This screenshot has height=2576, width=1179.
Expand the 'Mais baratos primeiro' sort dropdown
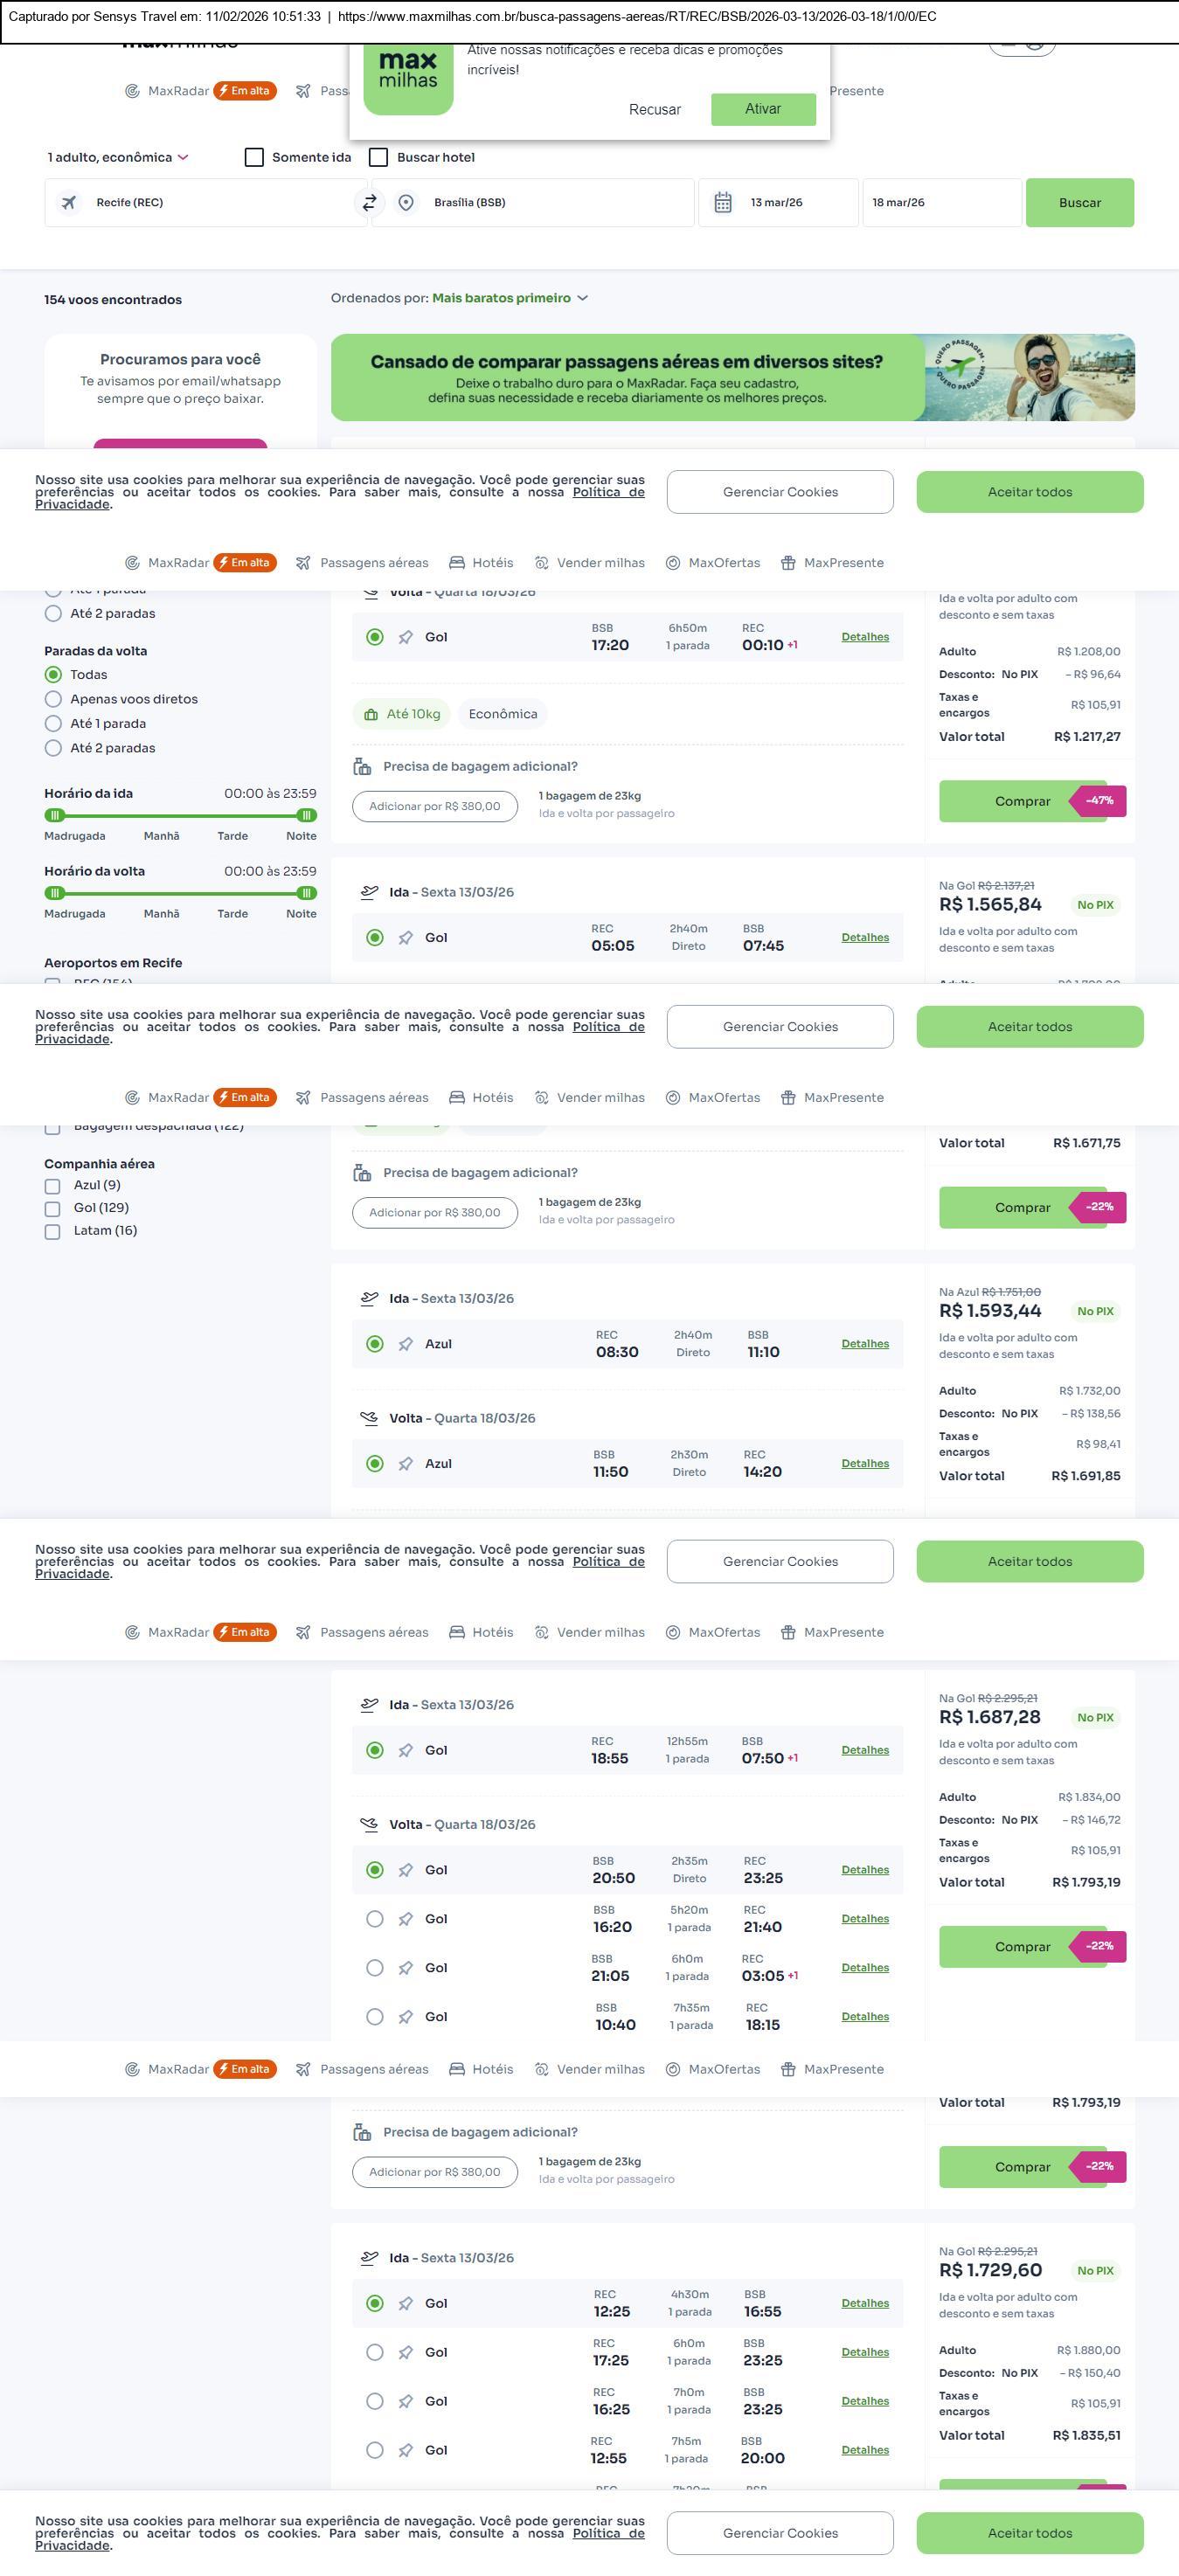point(509,298)
